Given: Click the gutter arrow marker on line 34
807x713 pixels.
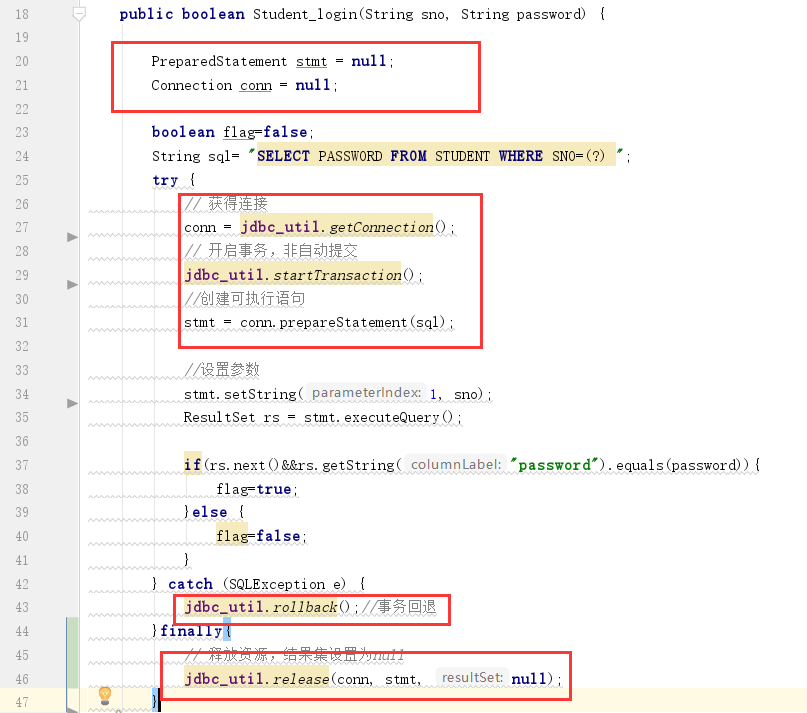Looking at the screenshot, I should [73, 404].
